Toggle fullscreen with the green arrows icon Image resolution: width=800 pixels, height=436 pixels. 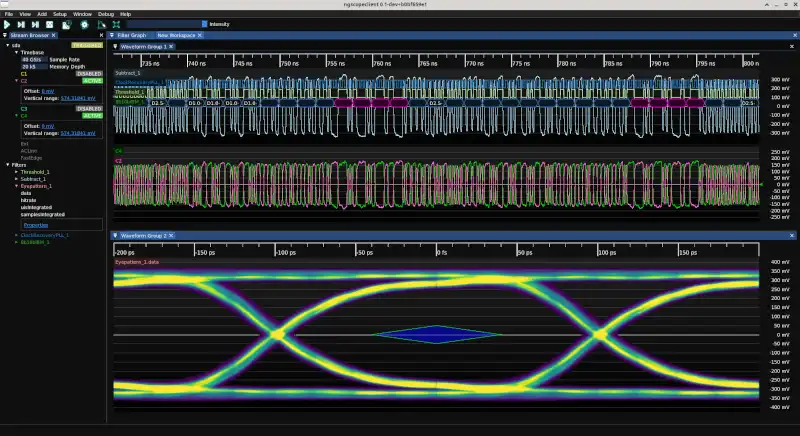point(116,24)
